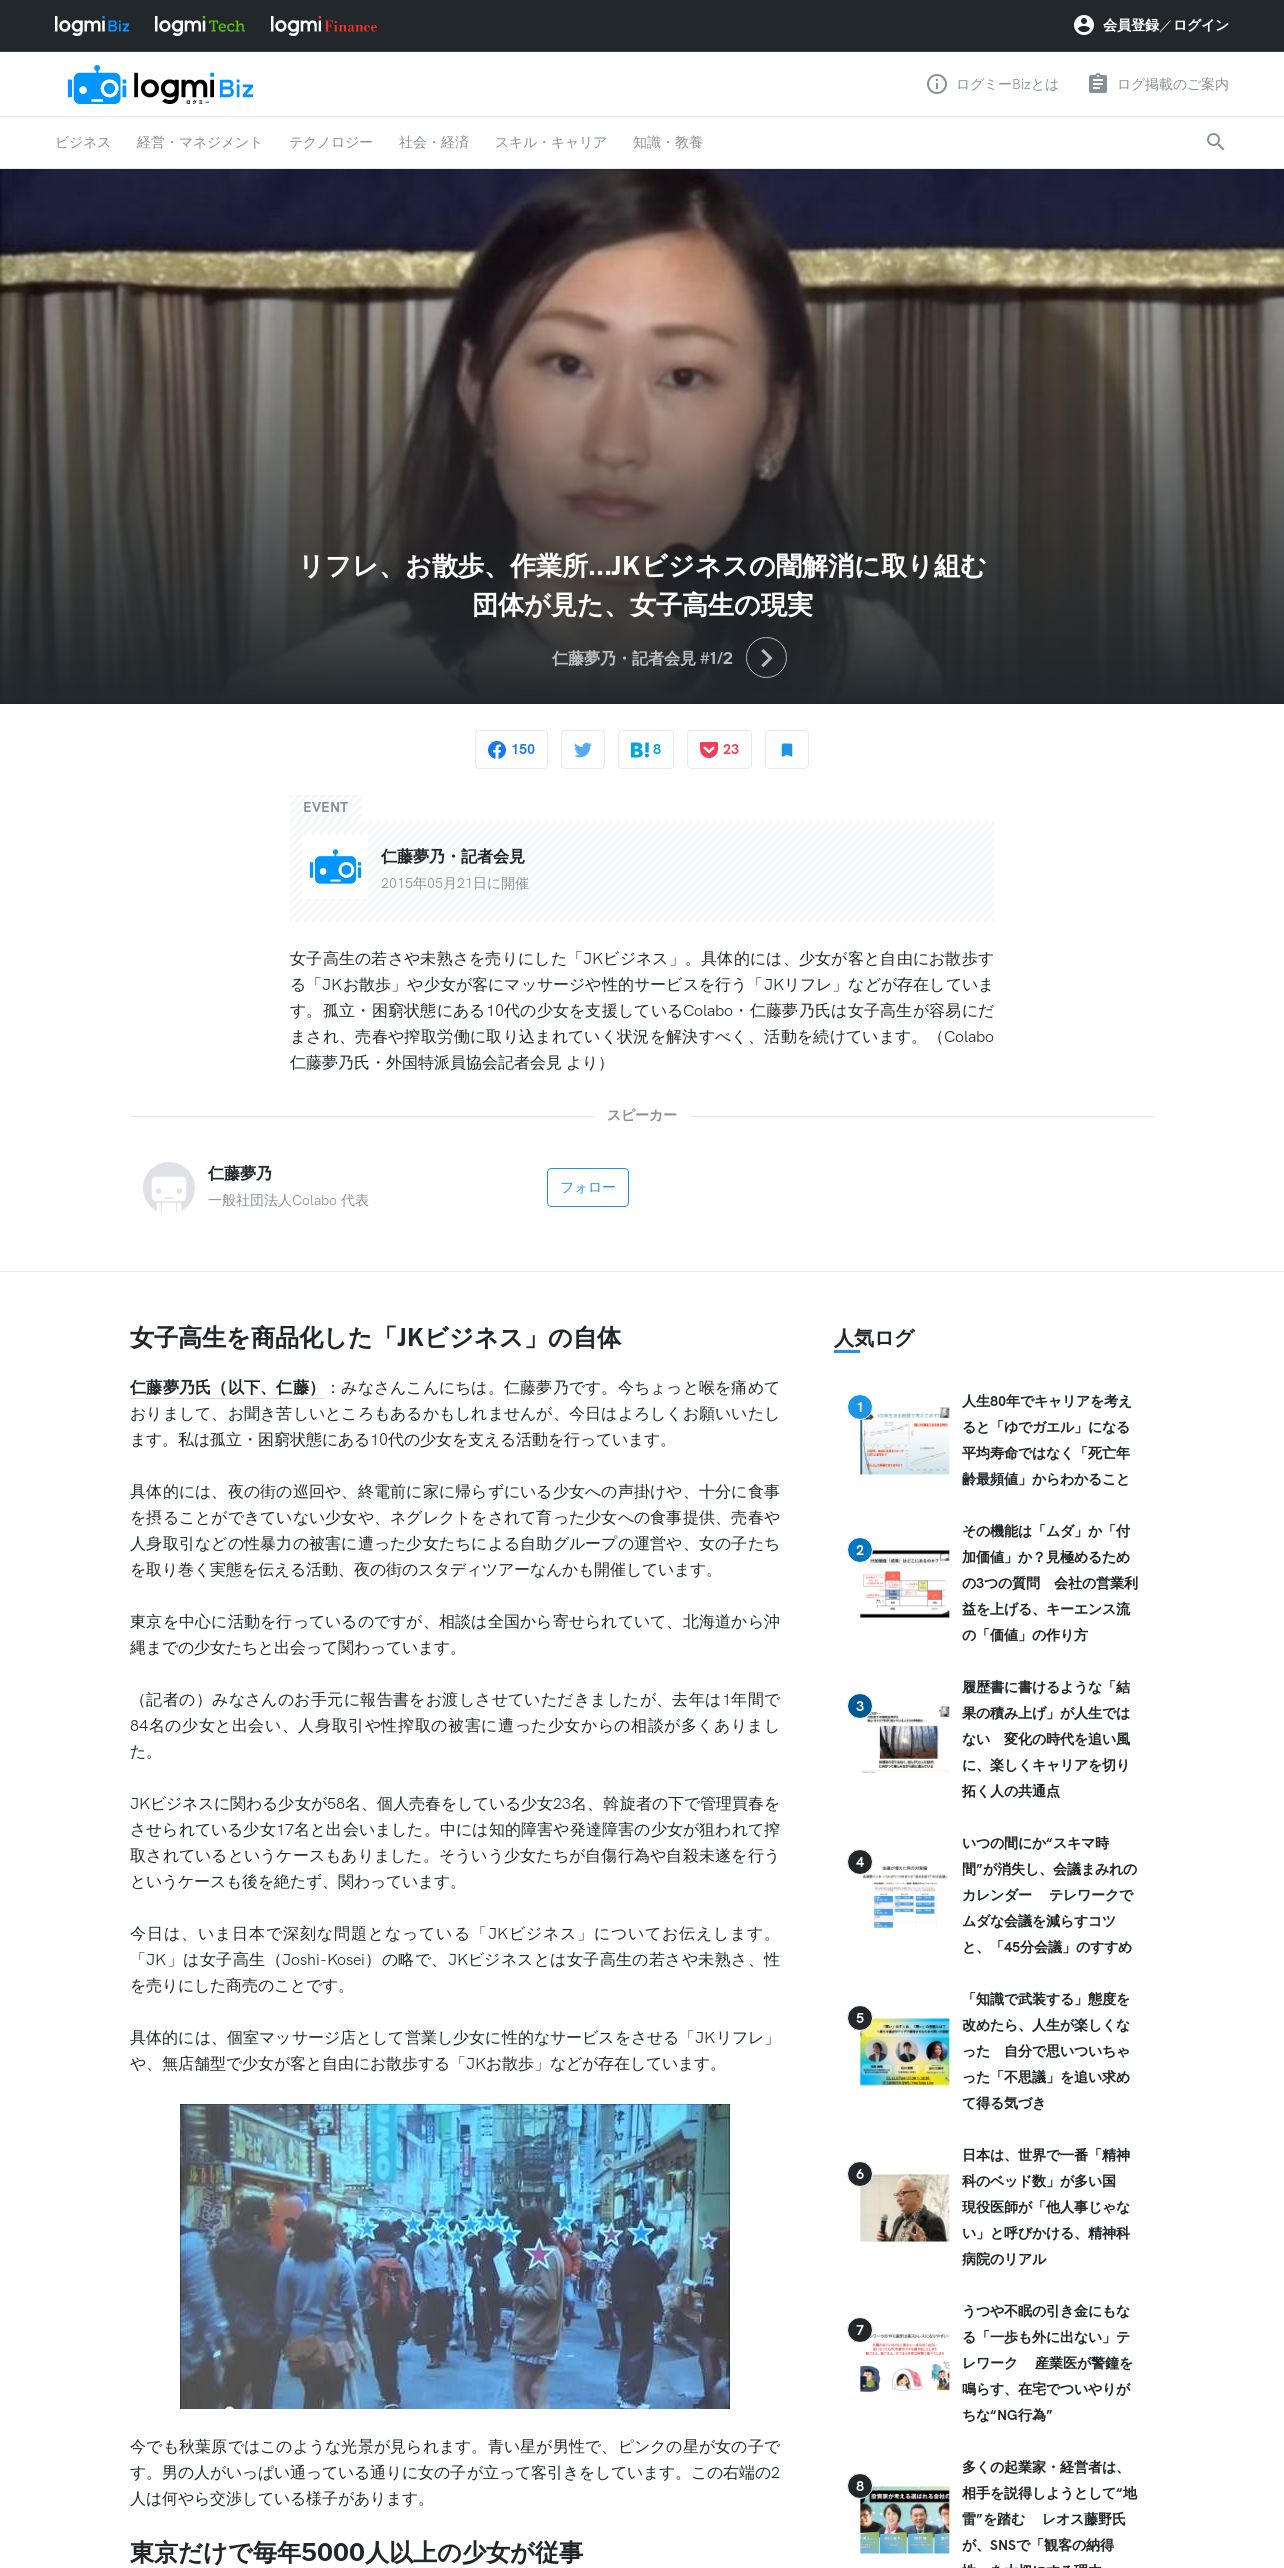This screenshot has height=2568, width=1284.
Task: Save to Pocket with 23 count
Action: click(719, 750)
